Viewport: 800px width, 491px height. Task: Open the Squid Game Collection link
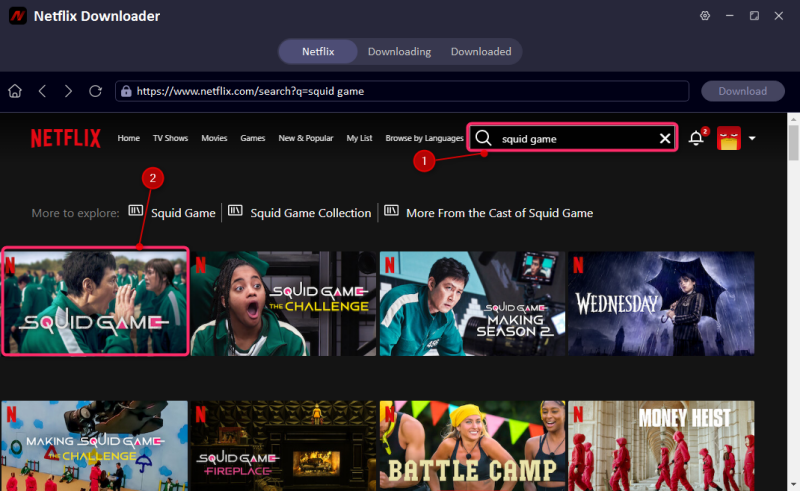coord(310,213)
